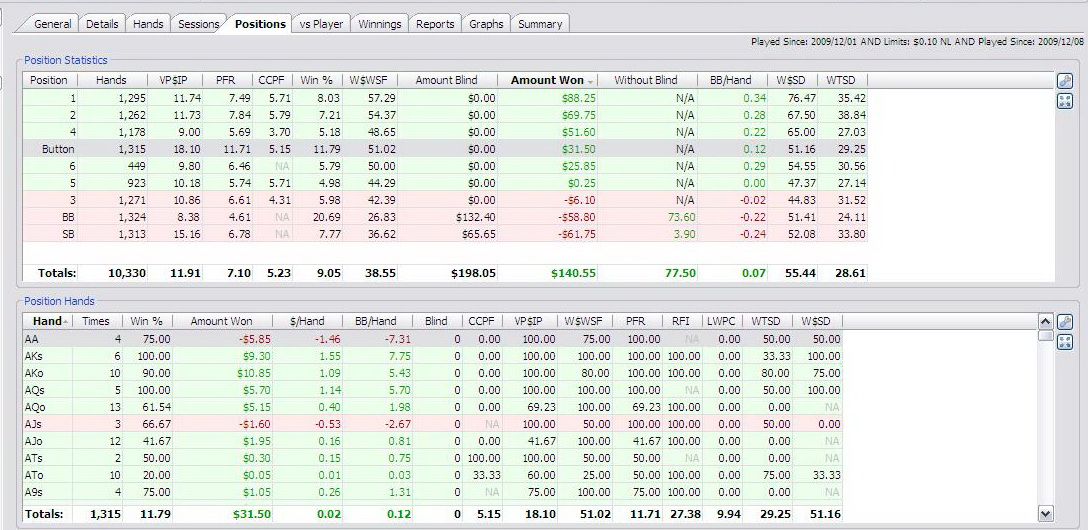The image size is (1088, 530).
Task: Open the Sessions tab
Action: (198, 24)
